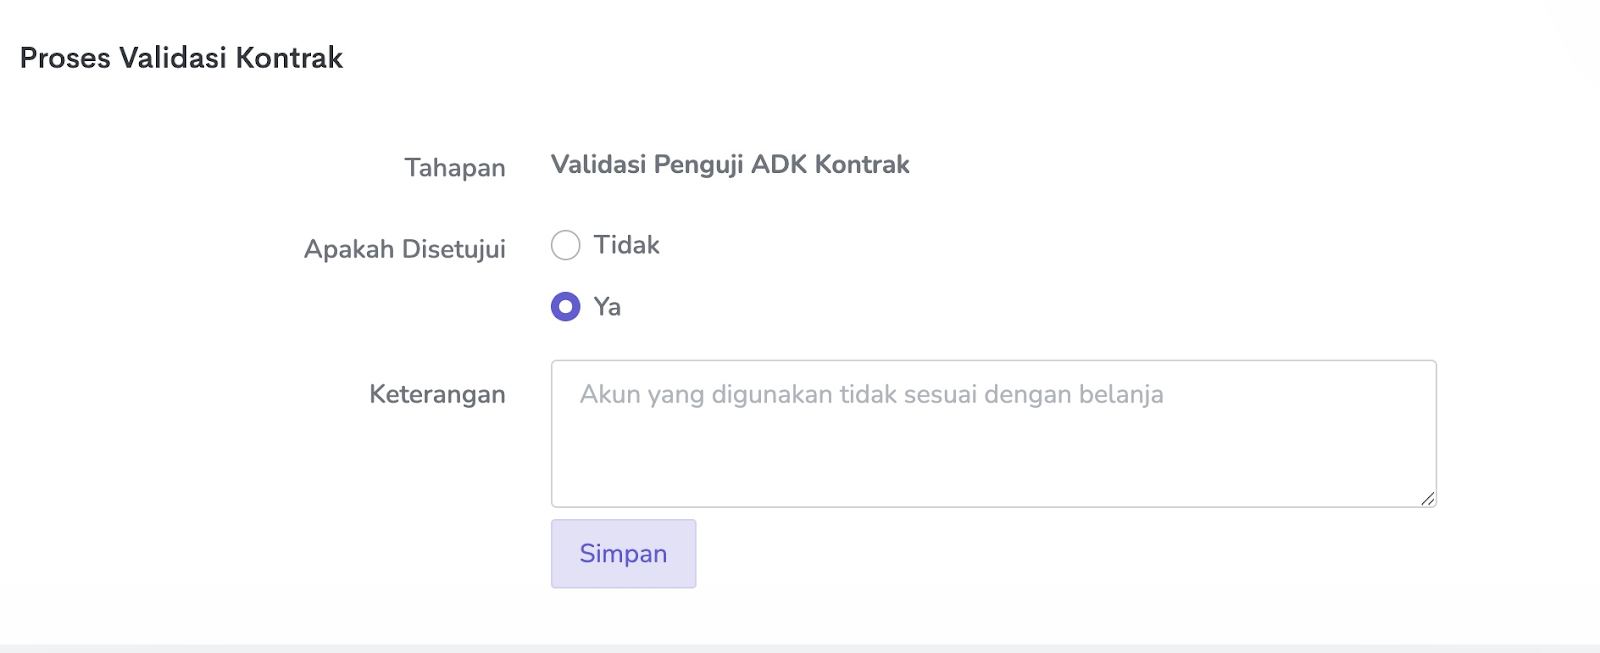Click the "Tidak" option label text
The image size is (1600, 653).
(x=626, y=245)
